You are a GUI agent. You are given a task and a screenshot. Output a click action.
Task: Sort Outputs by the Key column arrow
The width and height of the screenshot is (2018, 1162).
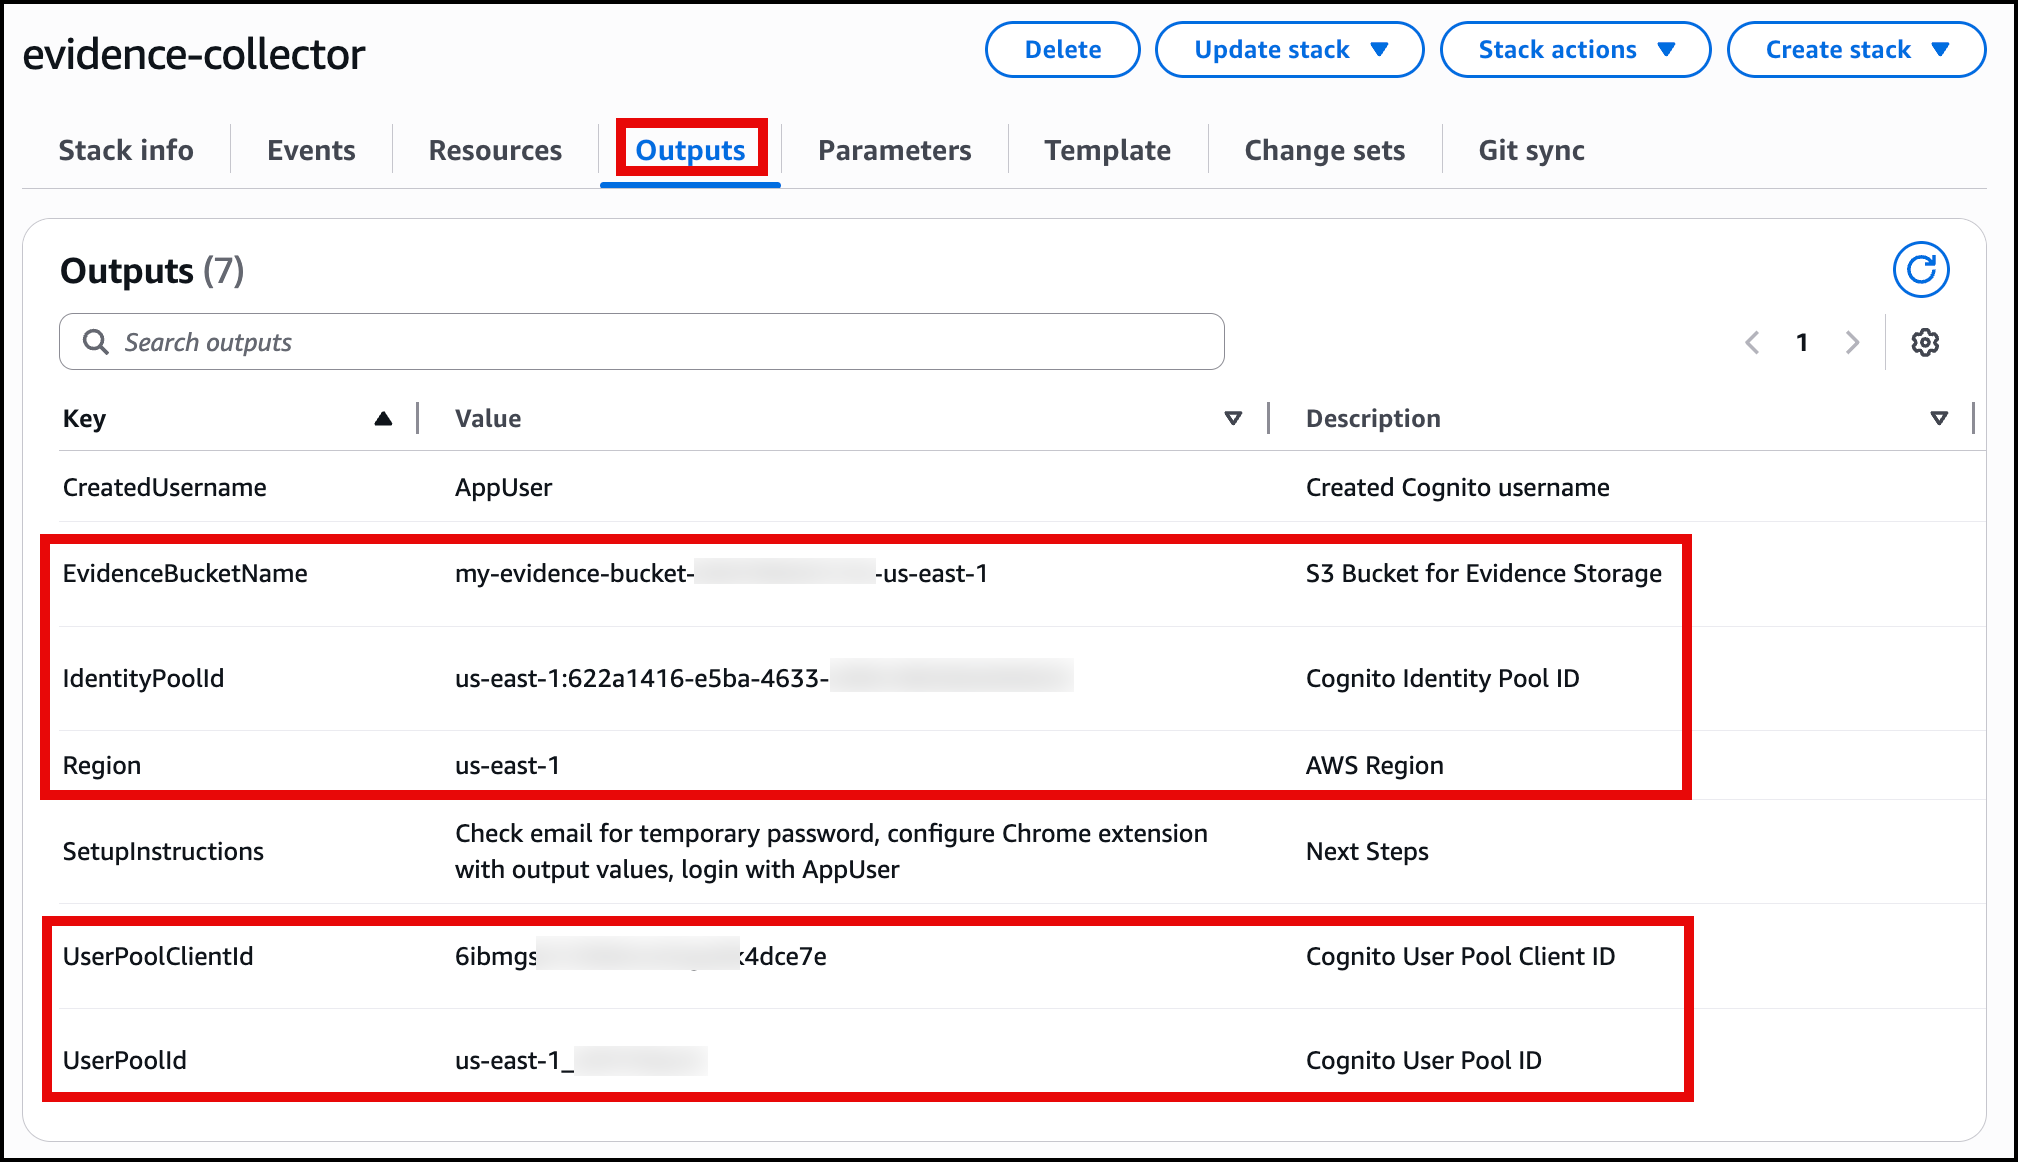[x=384, y=418]
